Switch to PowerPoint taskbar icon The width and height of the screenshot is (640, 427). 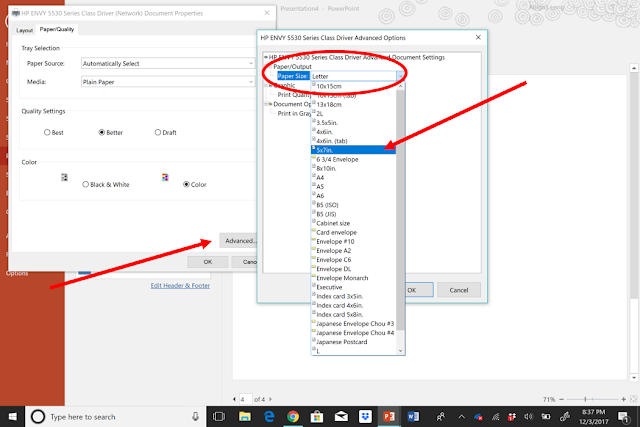click(389, 417)
